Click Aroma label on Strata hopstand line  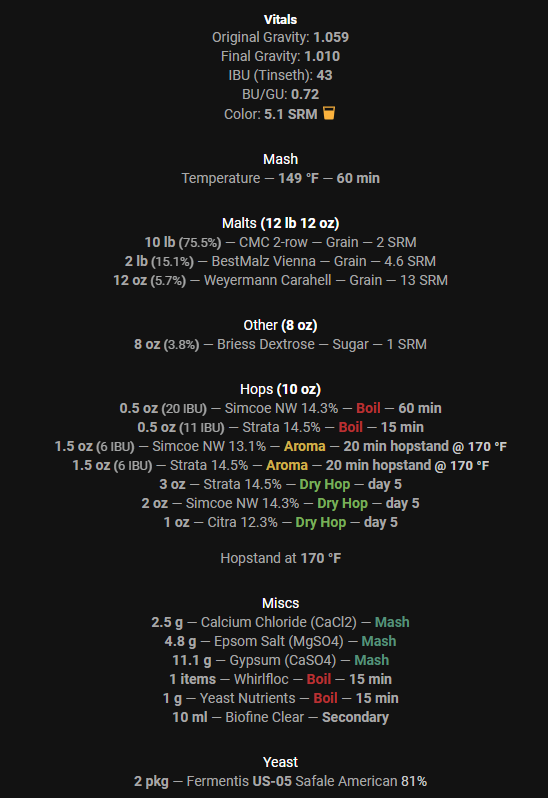[x=287, y=465]
